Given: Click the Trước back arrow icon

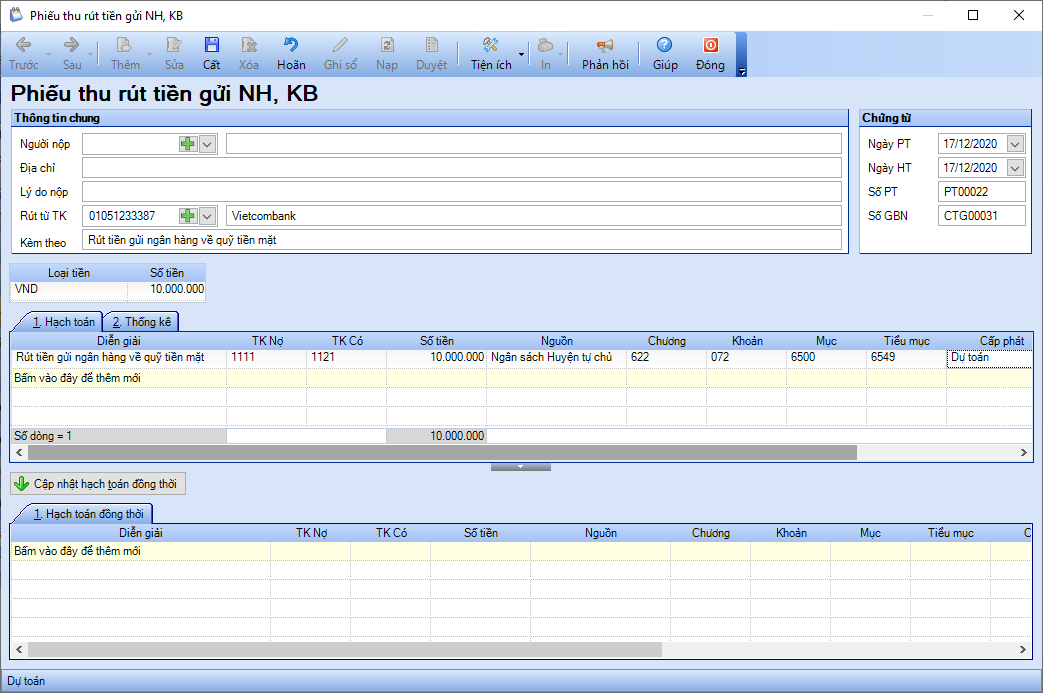Looking at the screenshot, I should (23, 45).
